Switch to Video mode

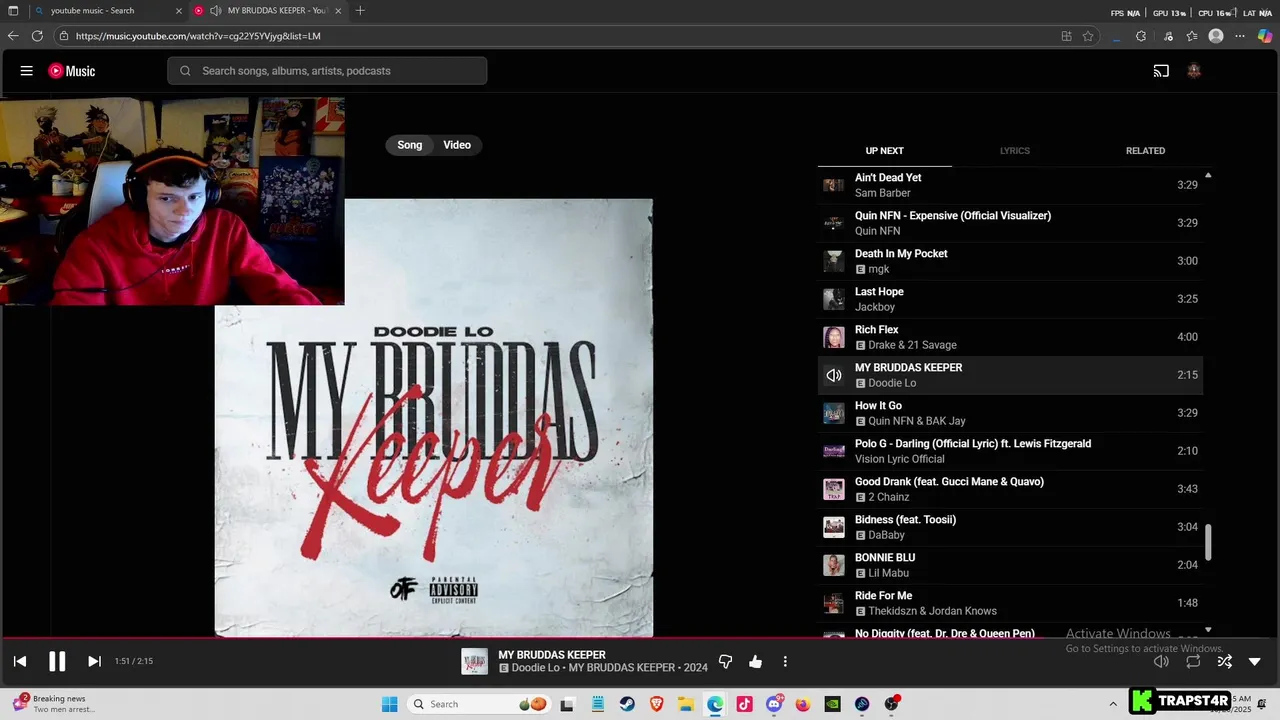pyautogui.click(x=457, y=145)
